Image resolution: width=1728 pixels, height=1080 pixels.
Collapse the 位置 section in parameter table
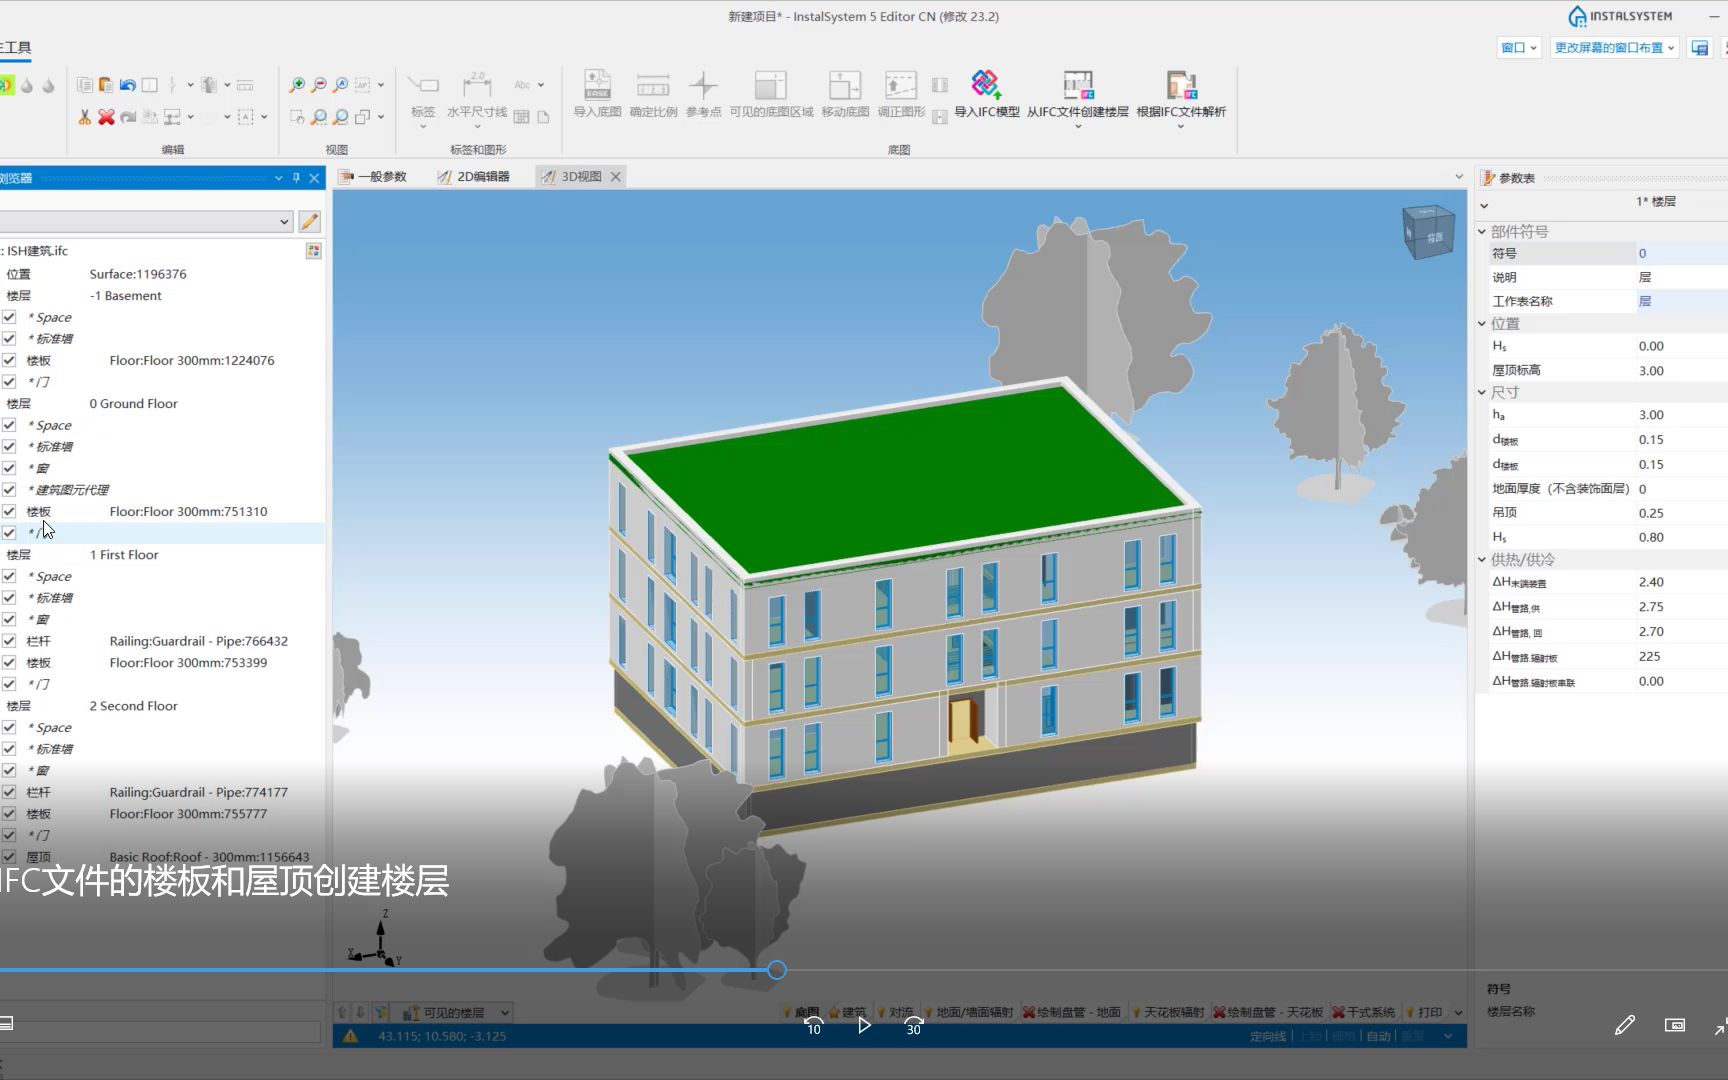[x=1482, y=323]
